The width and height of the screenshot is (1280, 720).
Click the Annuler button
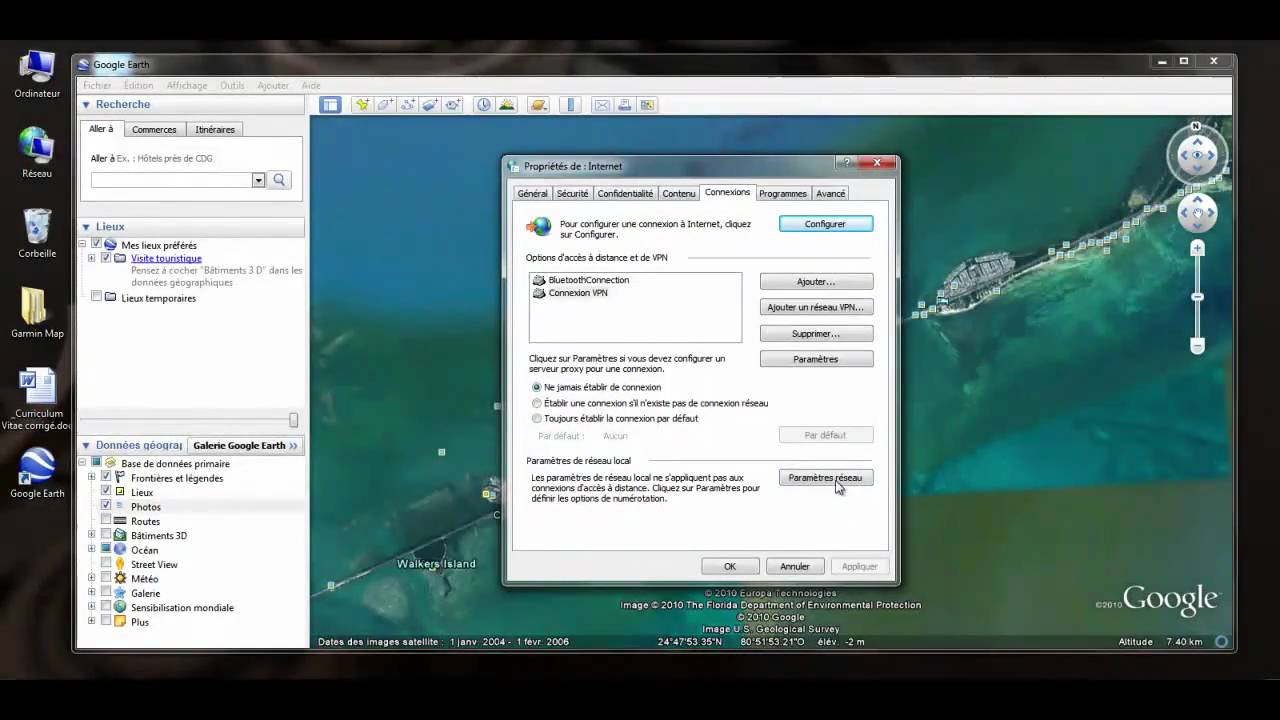tap(795, 566)
